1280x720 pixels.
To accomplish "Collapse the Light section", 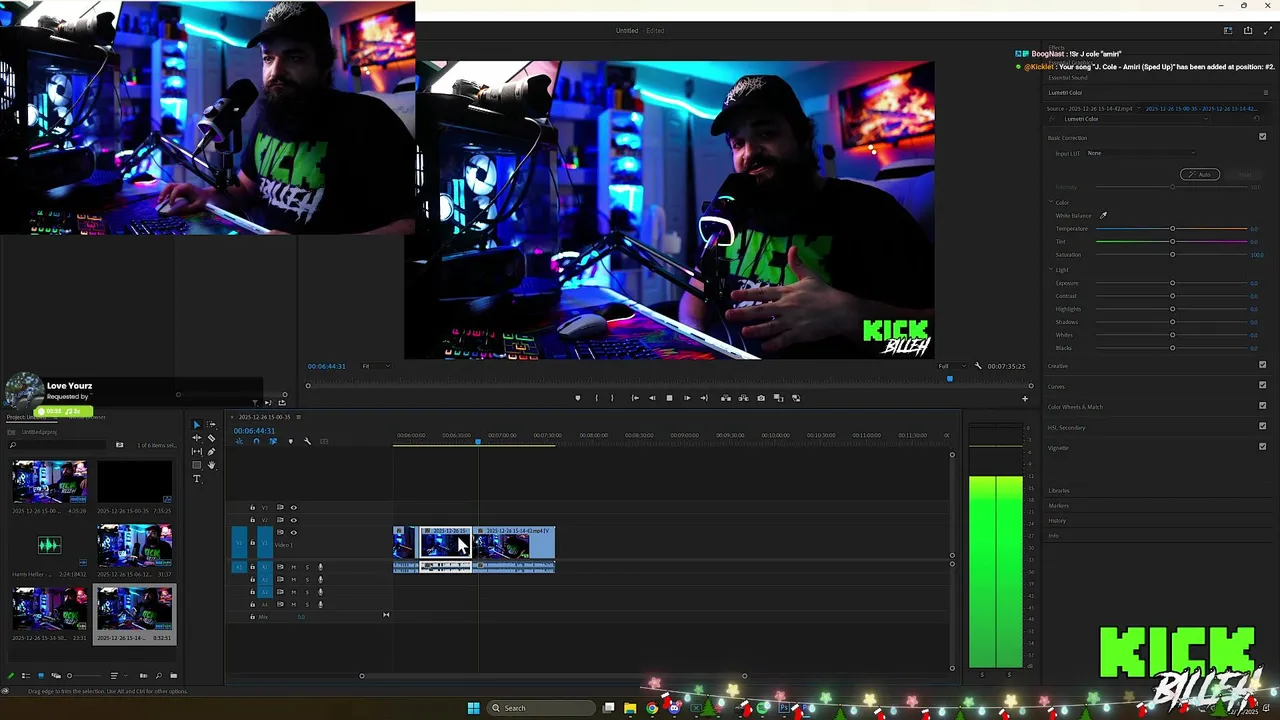I will (1051, 269).
